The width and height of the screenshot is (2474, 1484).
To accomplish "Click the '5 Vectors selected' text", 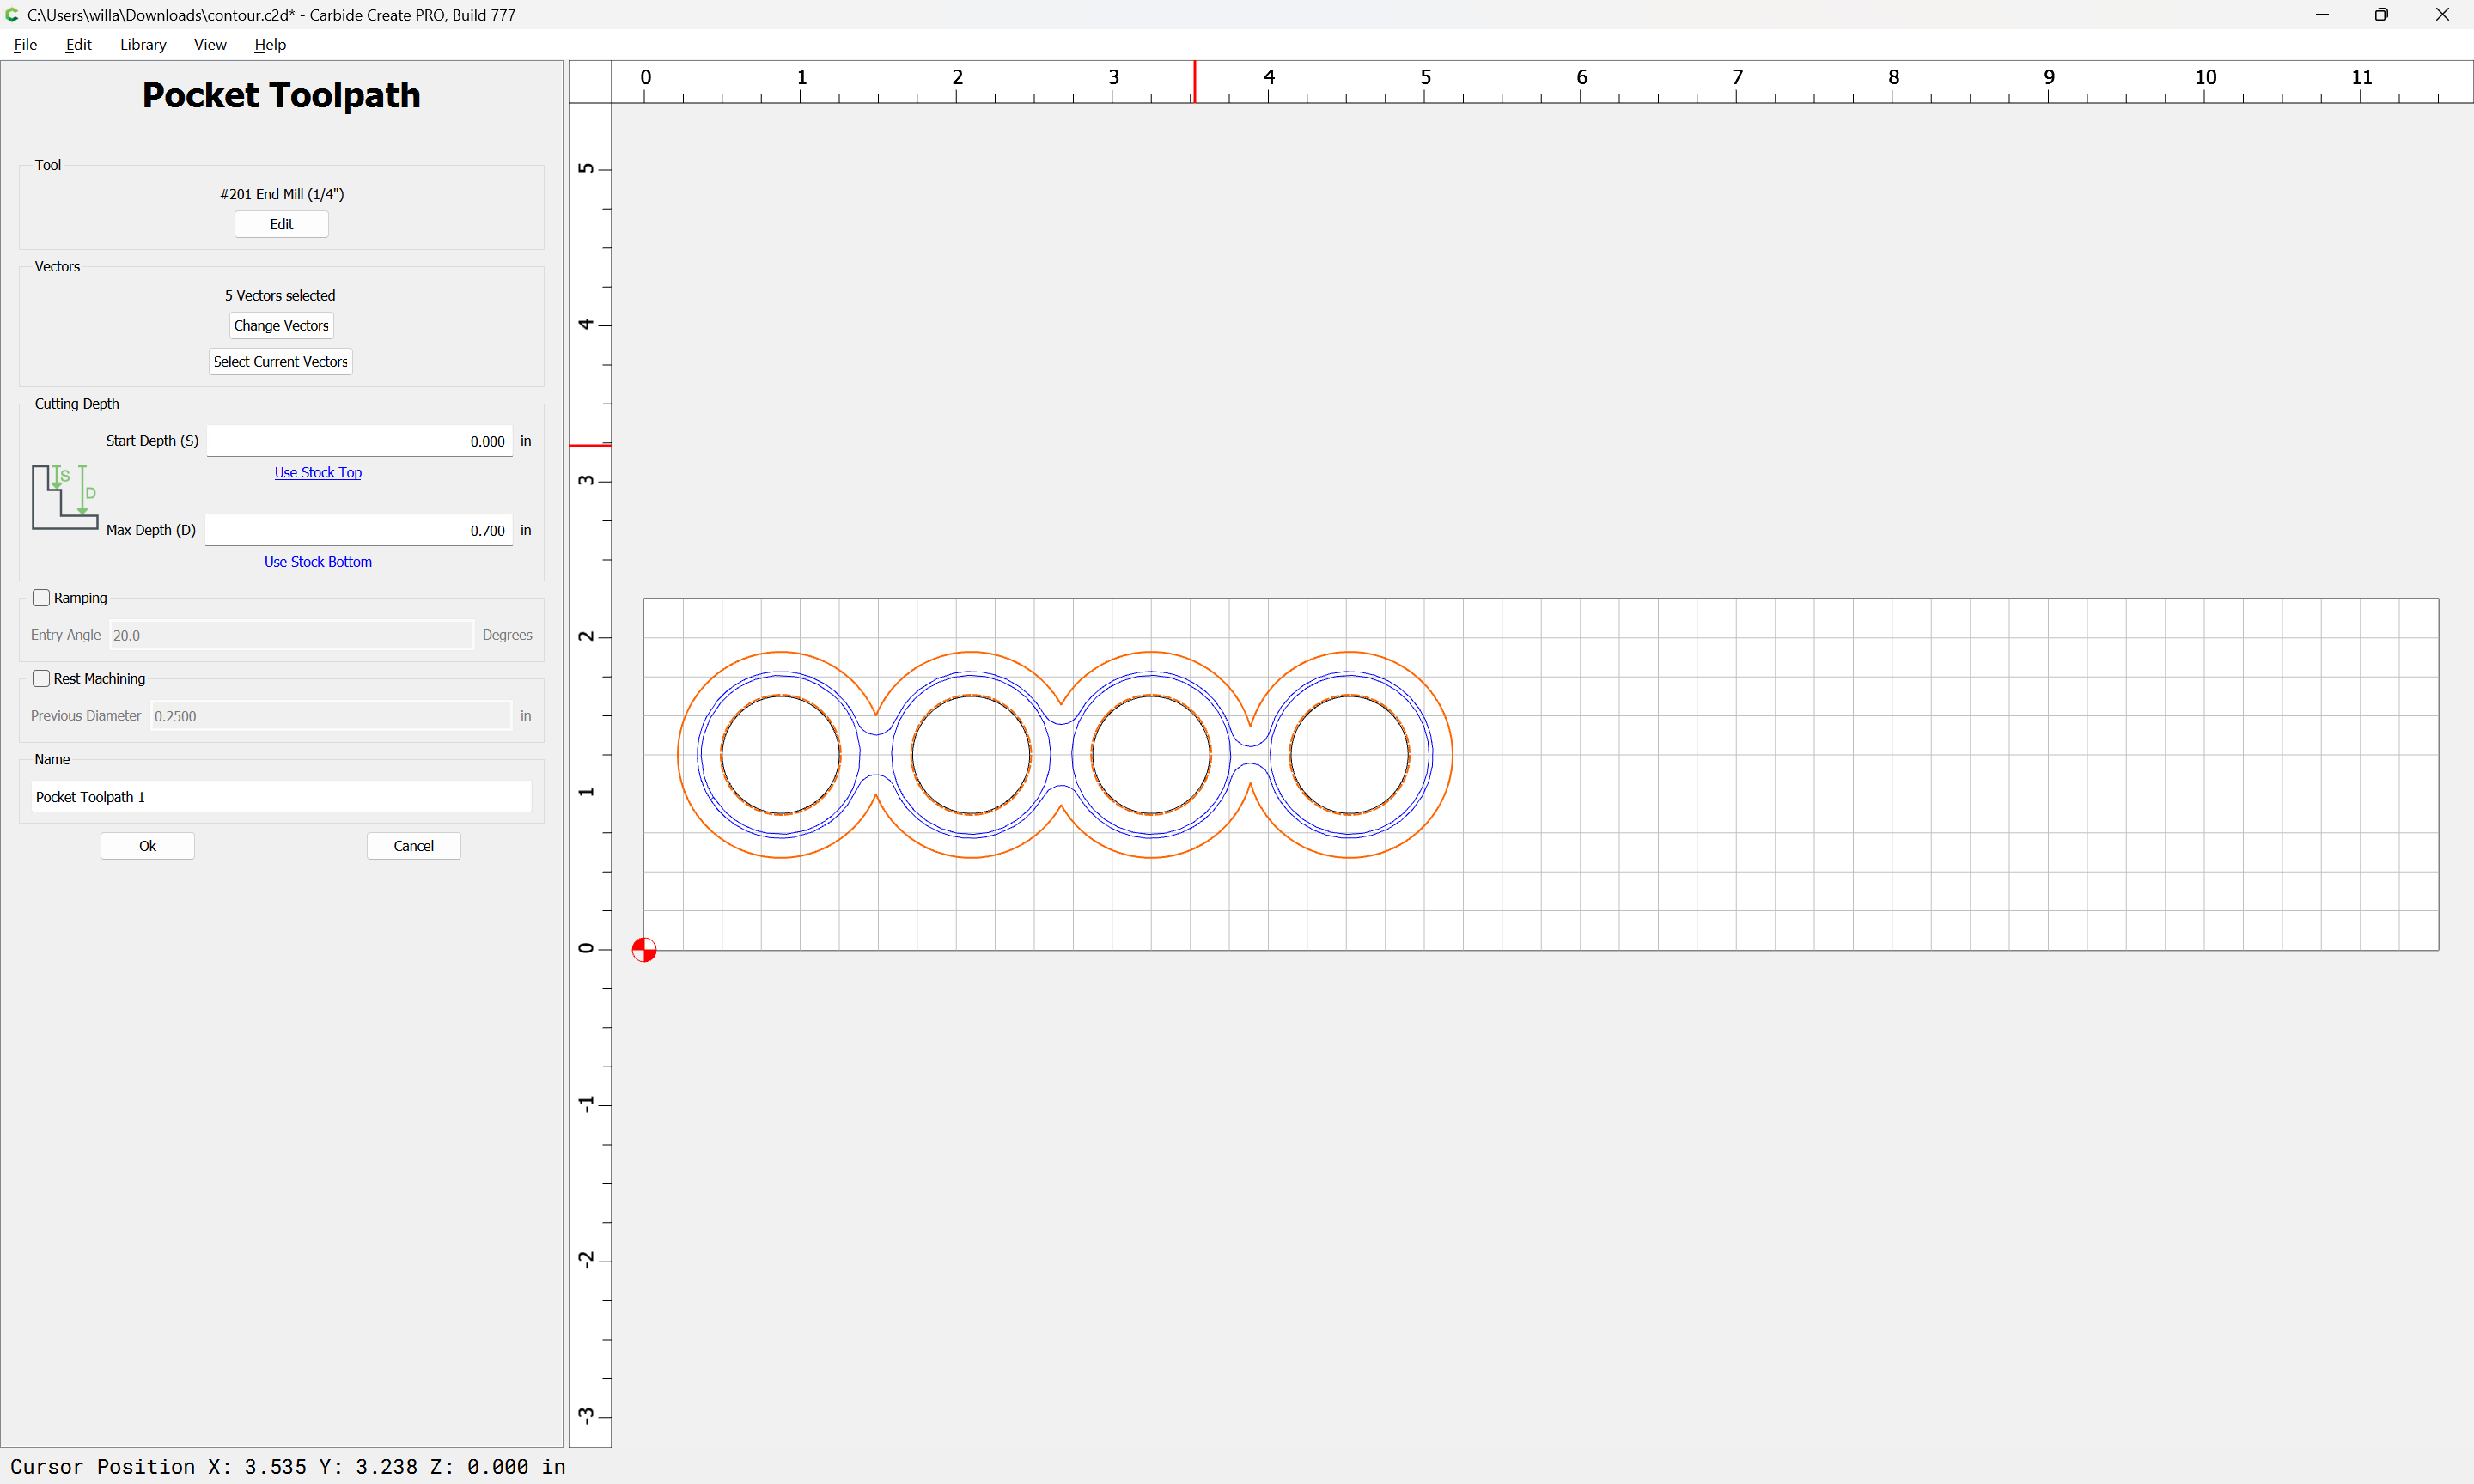I will [x=280, y=296].
